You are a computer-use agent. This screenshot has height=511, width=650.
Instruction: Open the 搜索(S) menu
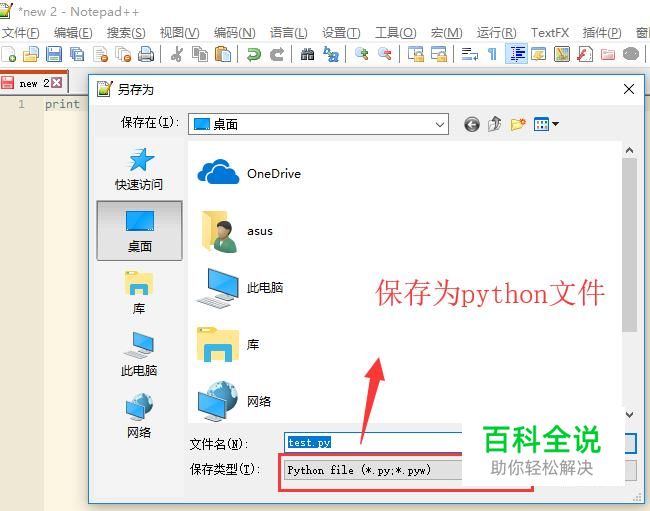[126, 33]
